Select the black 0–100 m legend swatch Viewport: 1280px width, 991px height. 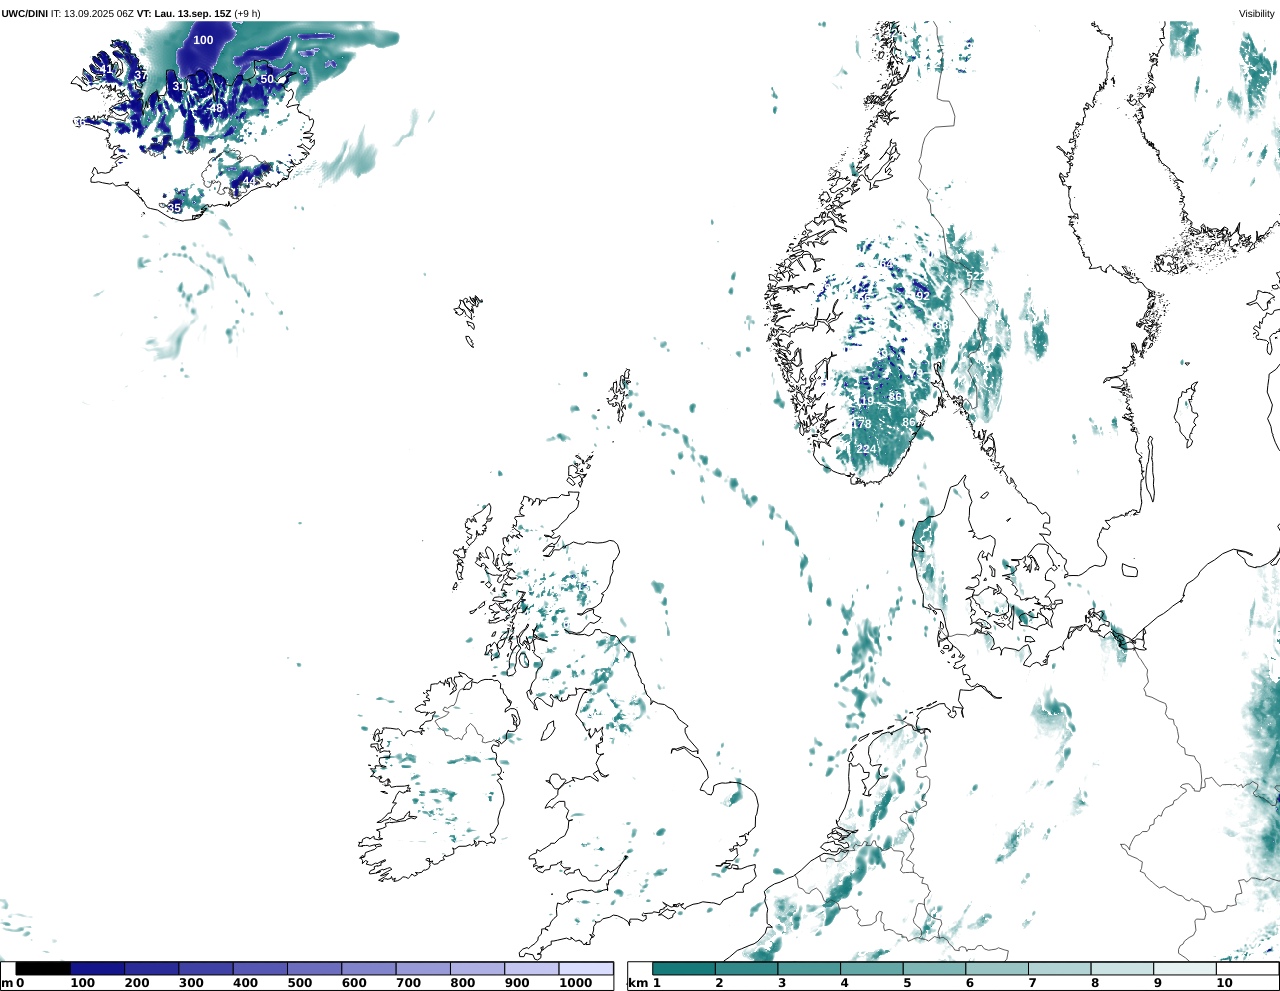click(x=43, y=968)
